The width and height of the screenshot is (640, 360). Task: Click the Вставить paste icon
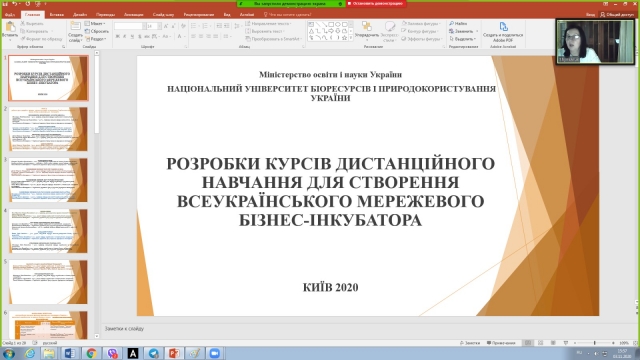coord(10,28)
